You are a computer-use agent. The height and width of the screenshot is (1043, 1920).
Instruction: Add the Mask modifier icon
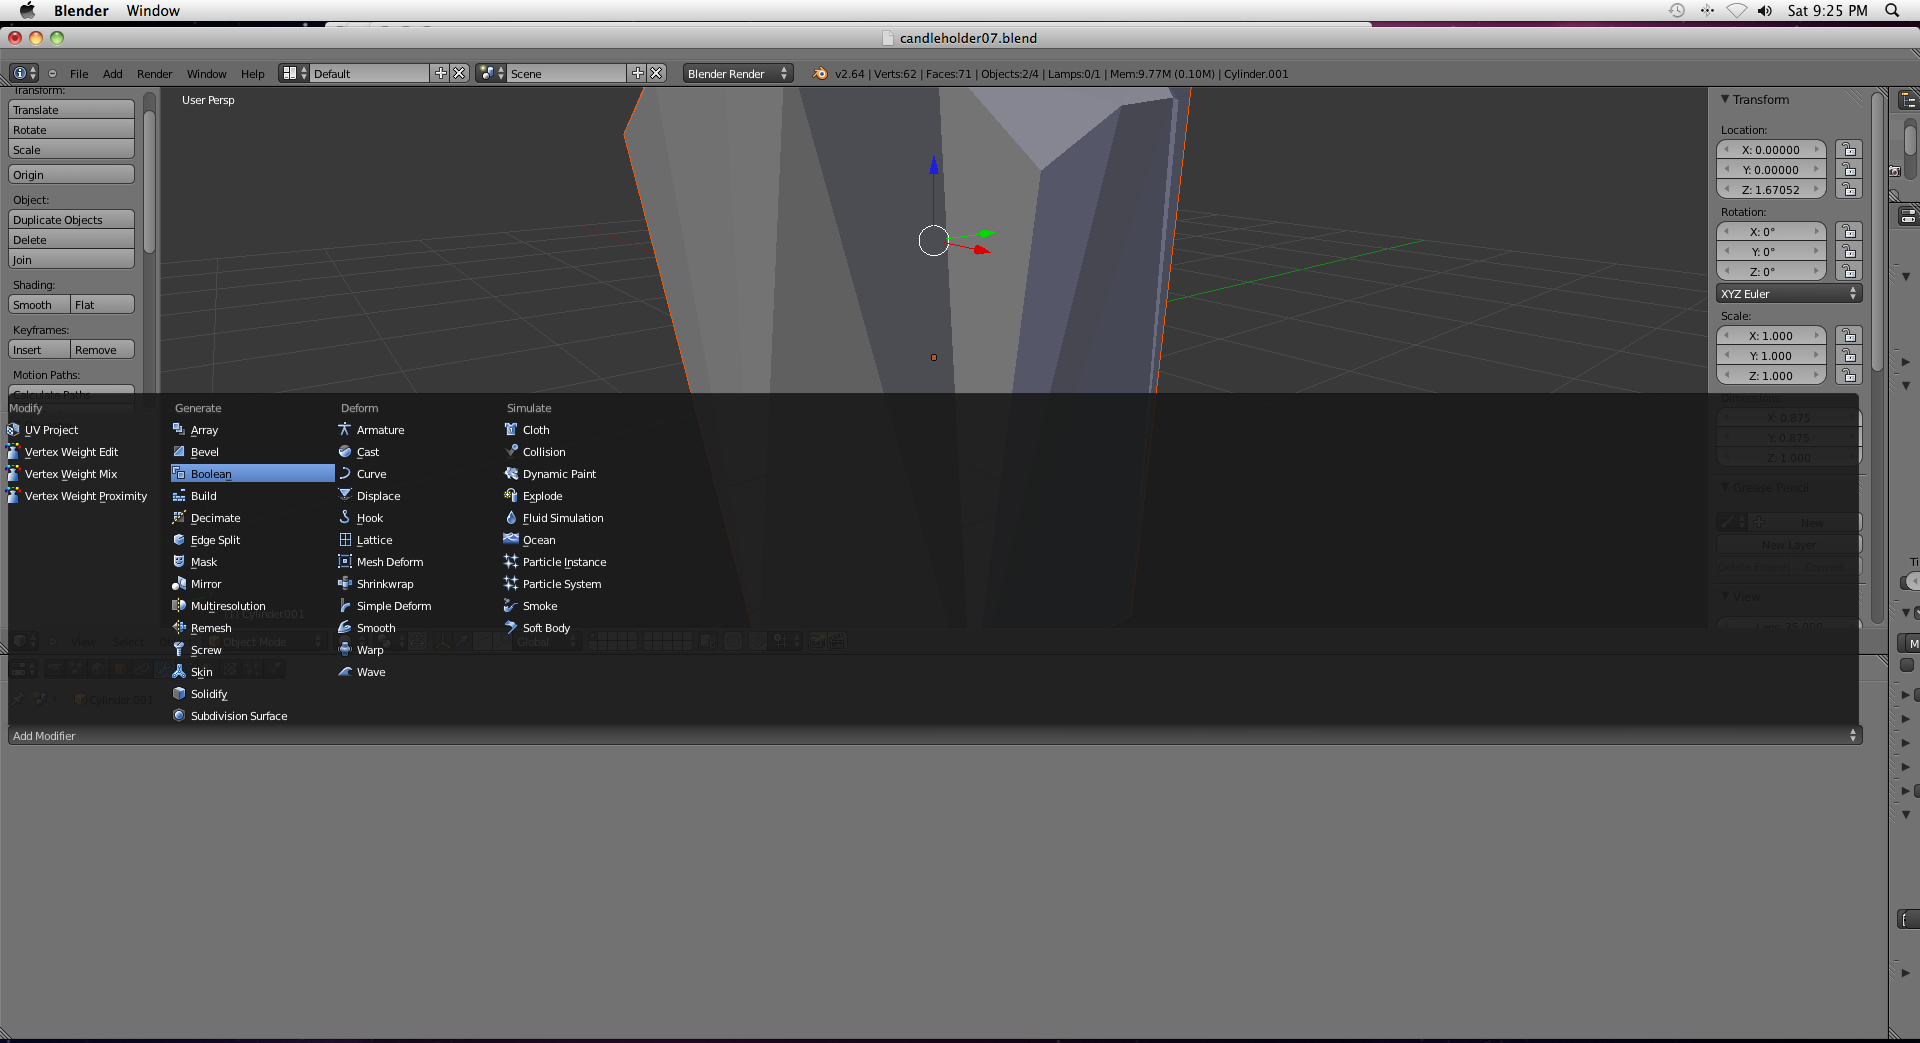(179, 562)
